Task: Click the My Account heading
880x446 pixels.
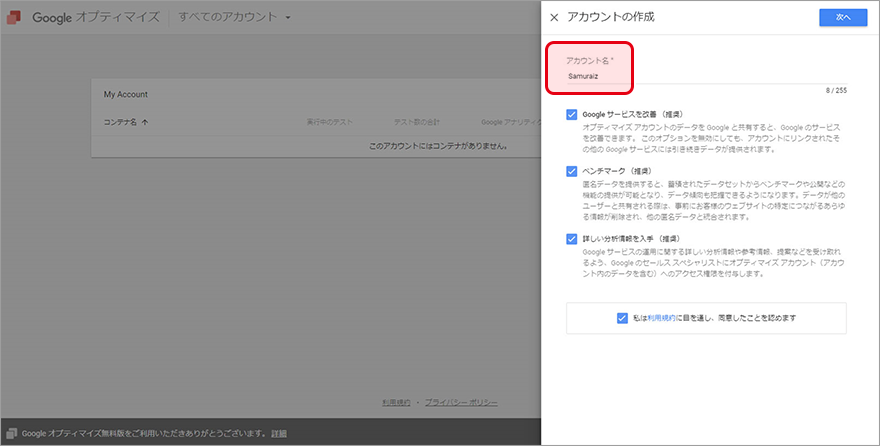Action: [x=126, y=94]
